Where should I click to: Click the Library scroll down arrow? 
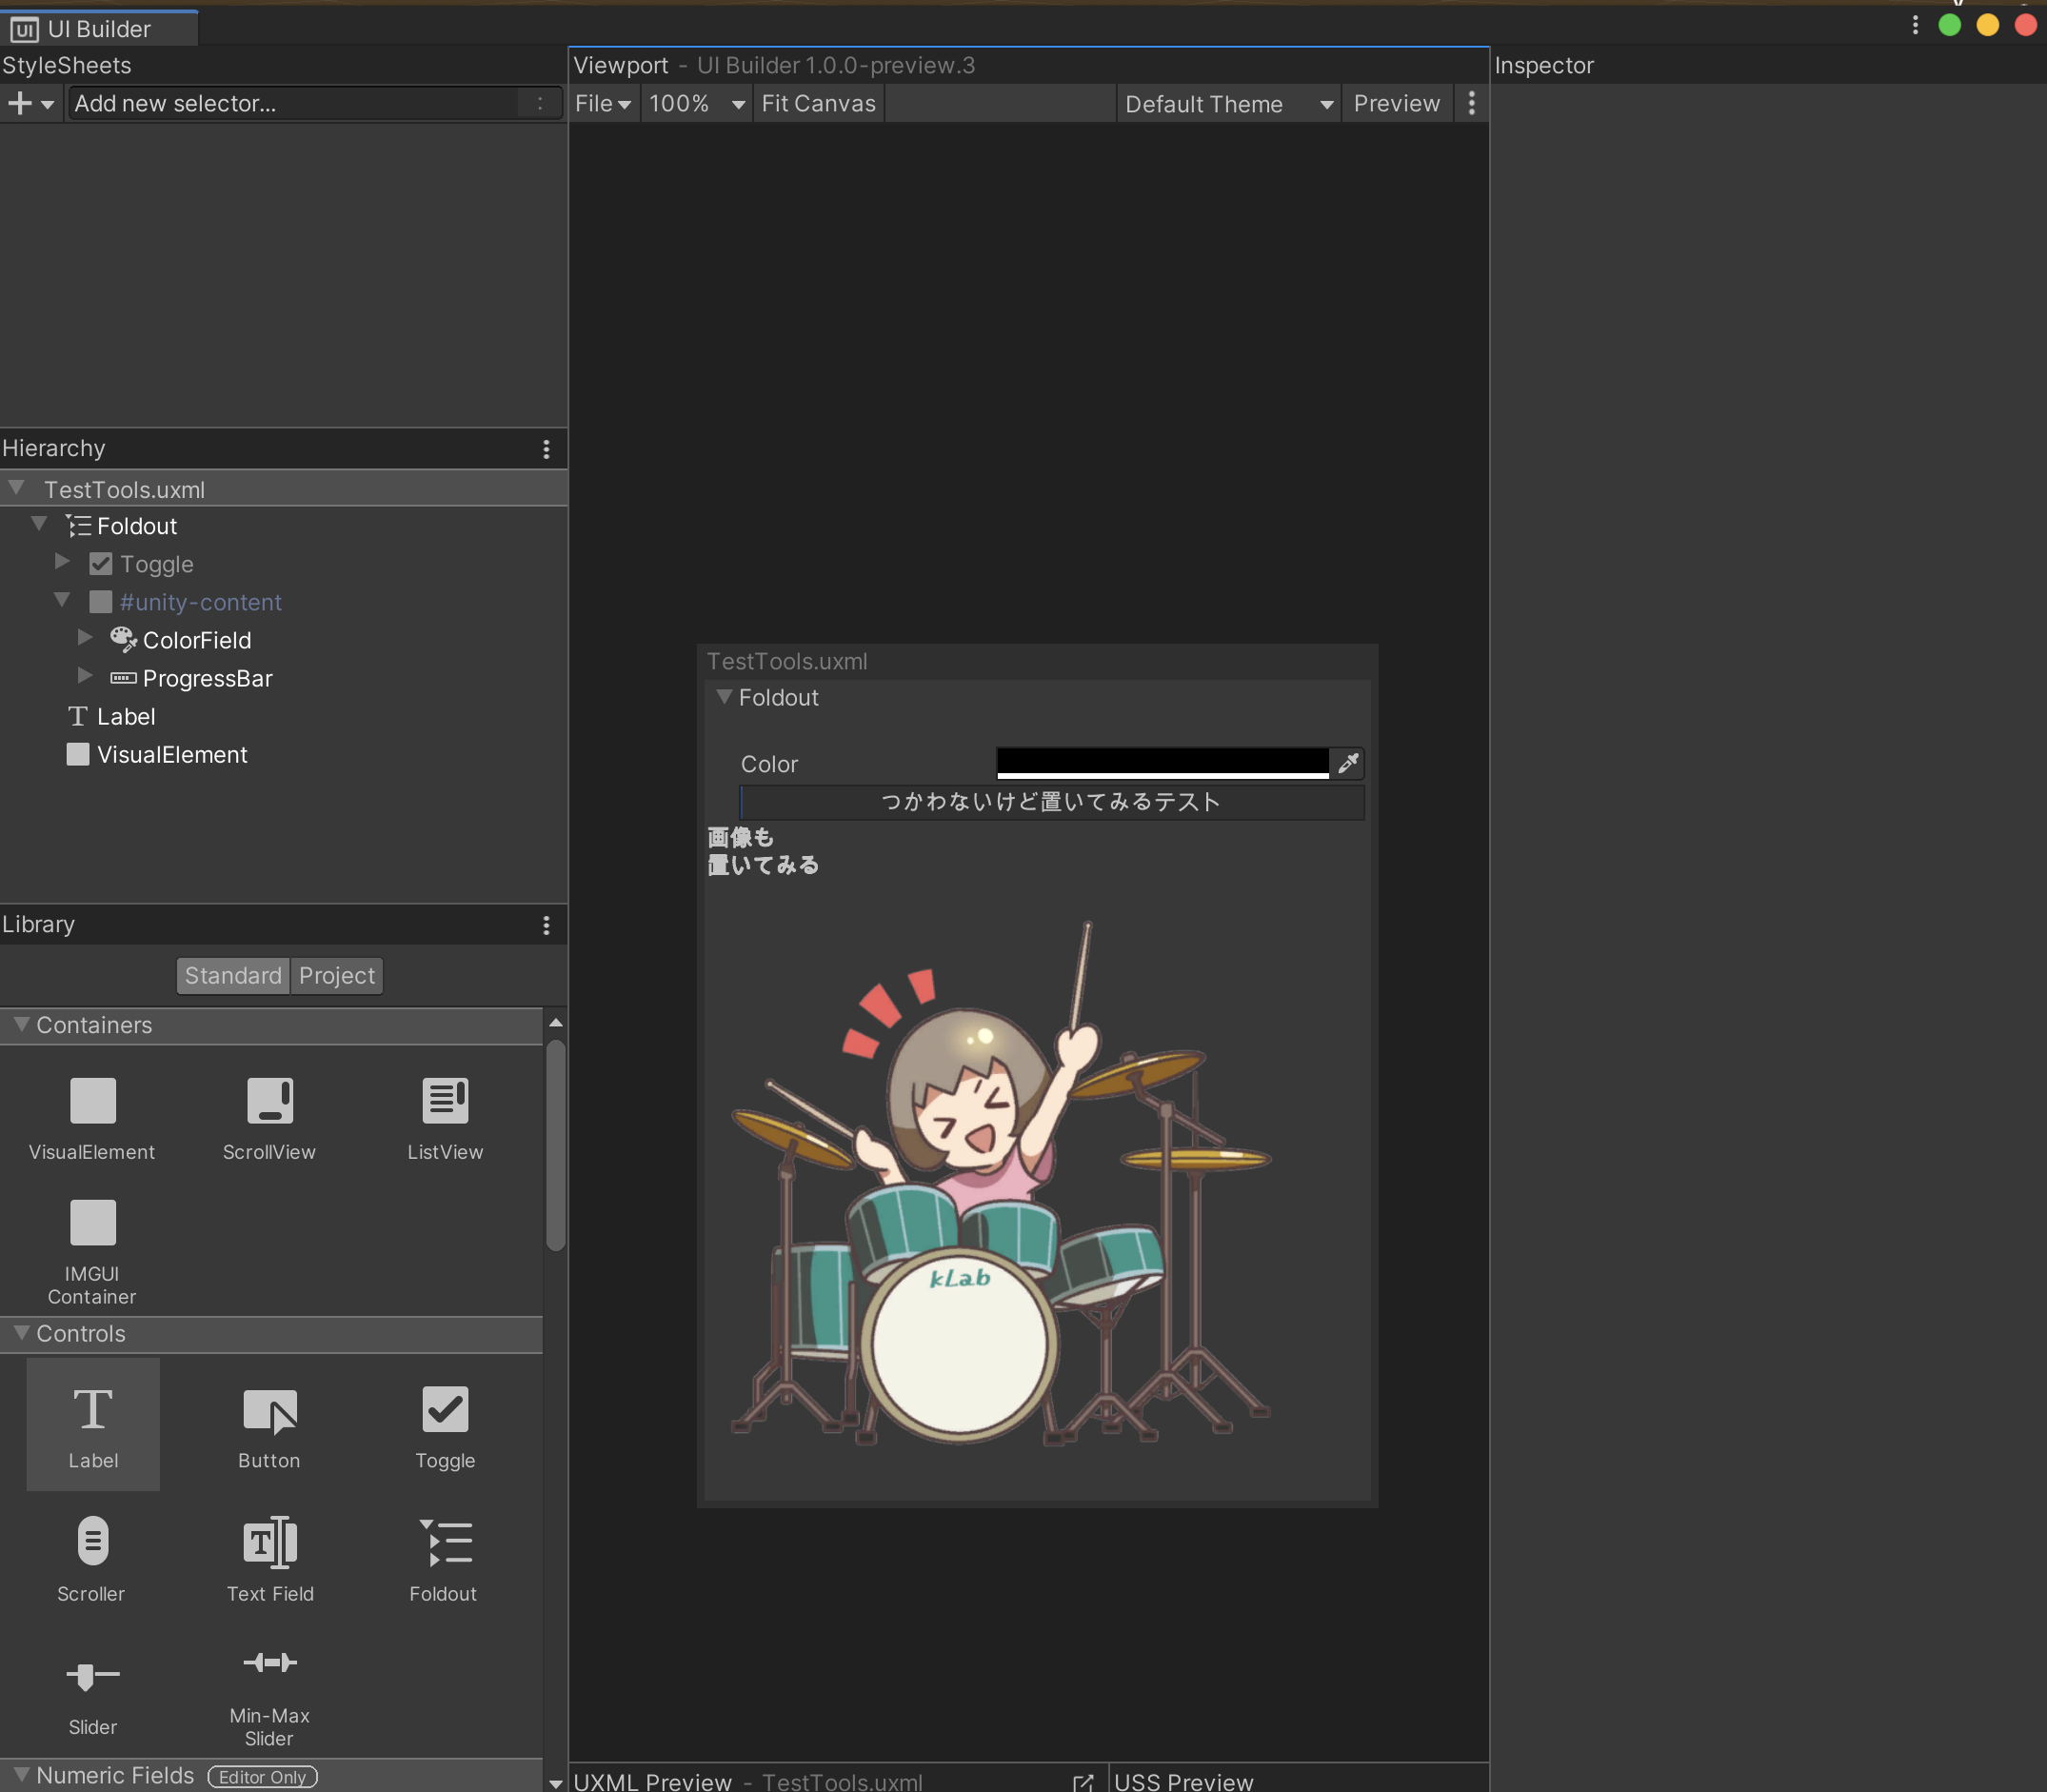coord(556,1783)
